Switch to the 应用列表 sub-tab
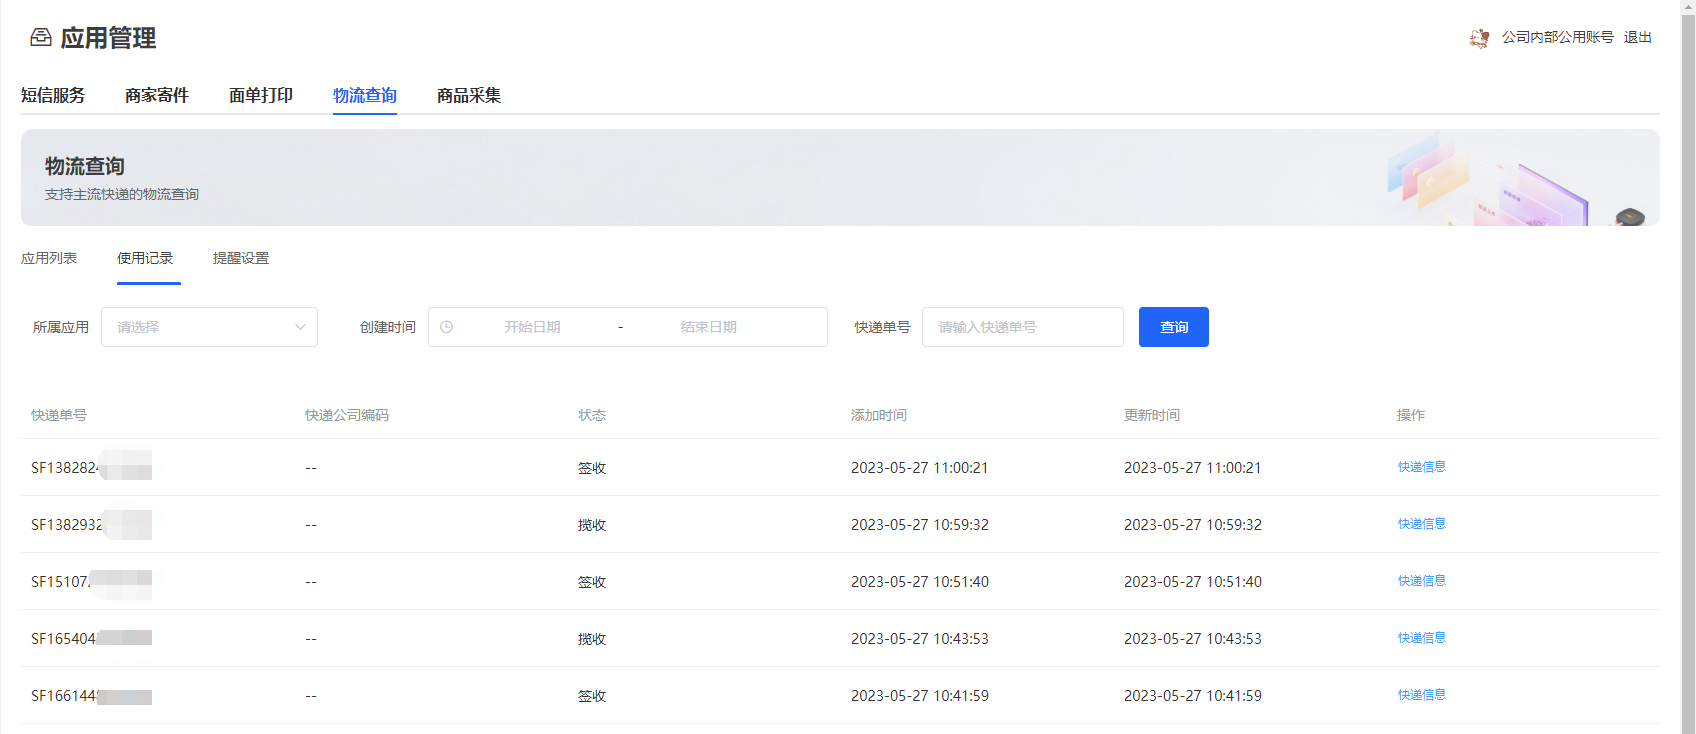 [x=49, y=258]
